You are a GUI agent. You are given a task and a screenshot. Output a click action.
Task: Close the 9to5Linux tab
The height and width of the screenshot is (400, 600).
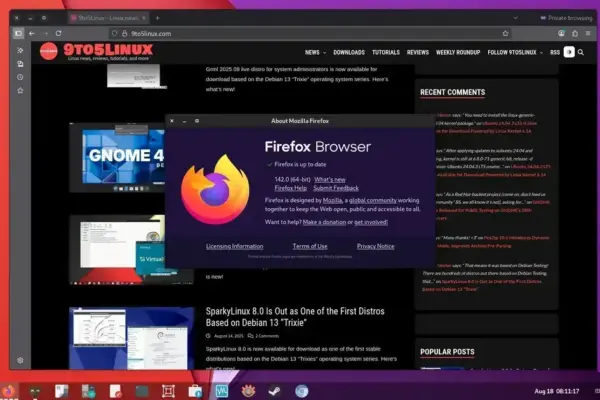tap(143, 18)
